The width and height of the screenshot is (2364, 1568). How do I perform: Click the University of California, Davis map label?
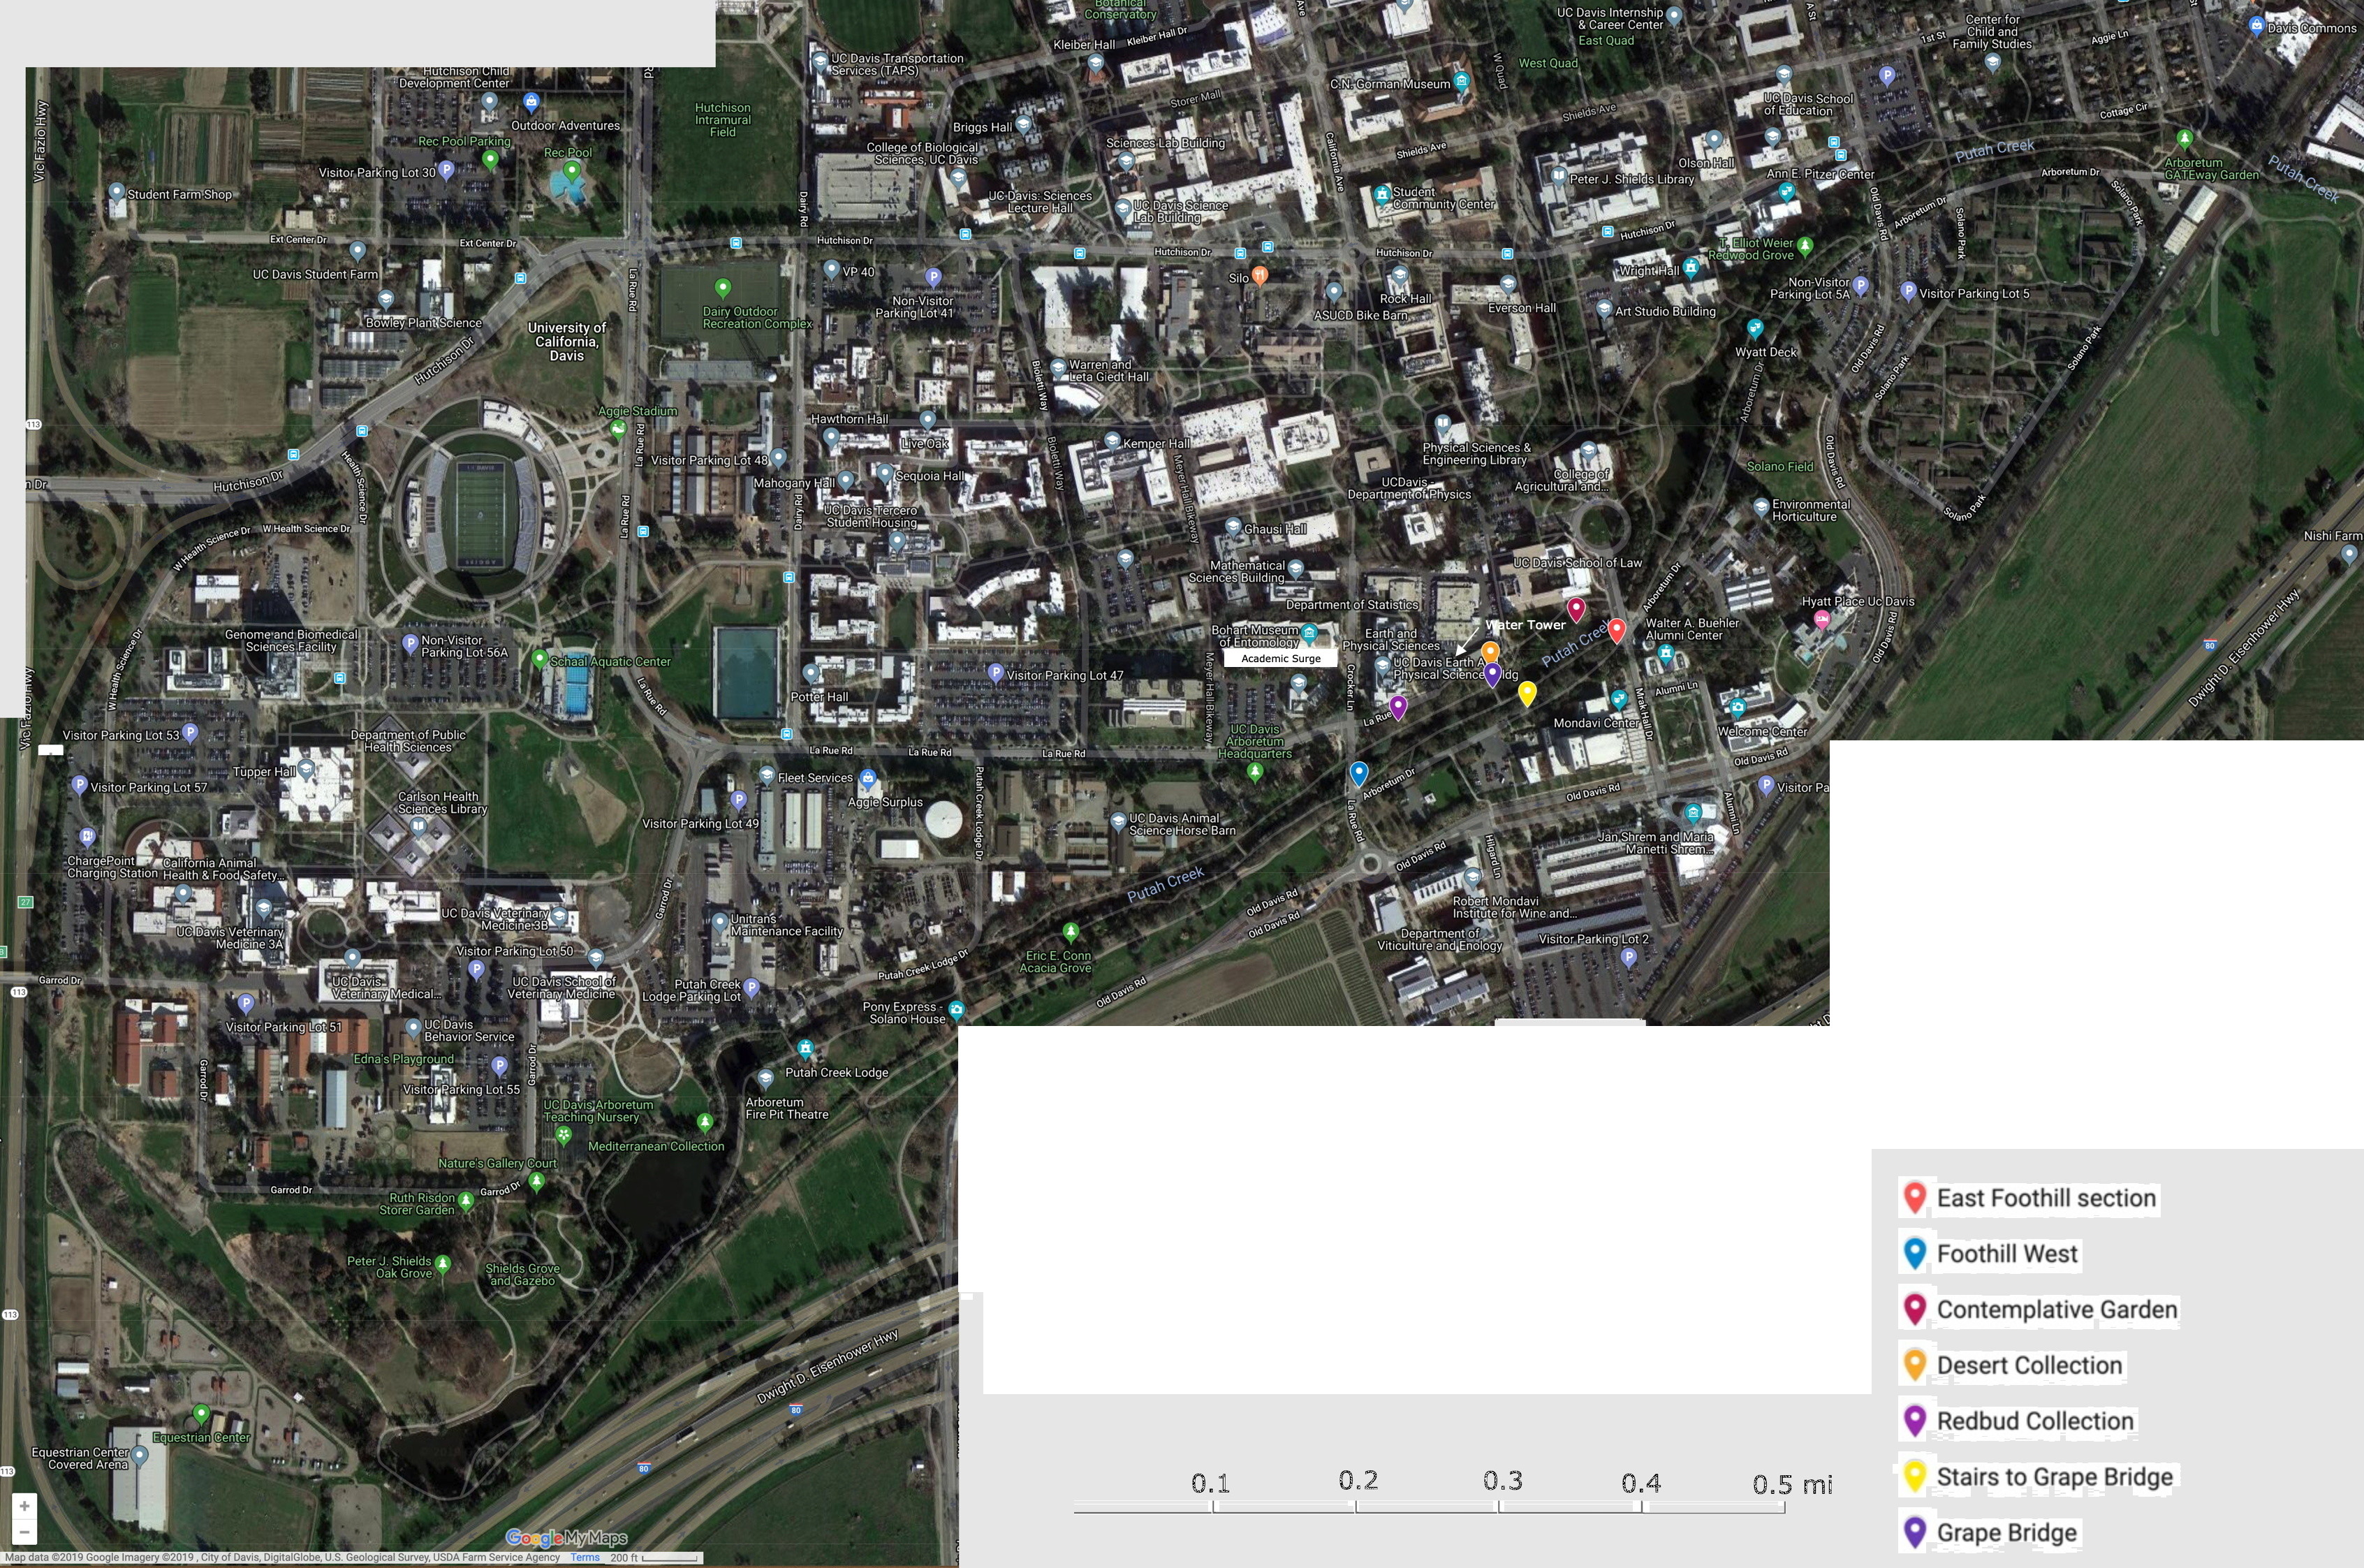tap(566, 341)
